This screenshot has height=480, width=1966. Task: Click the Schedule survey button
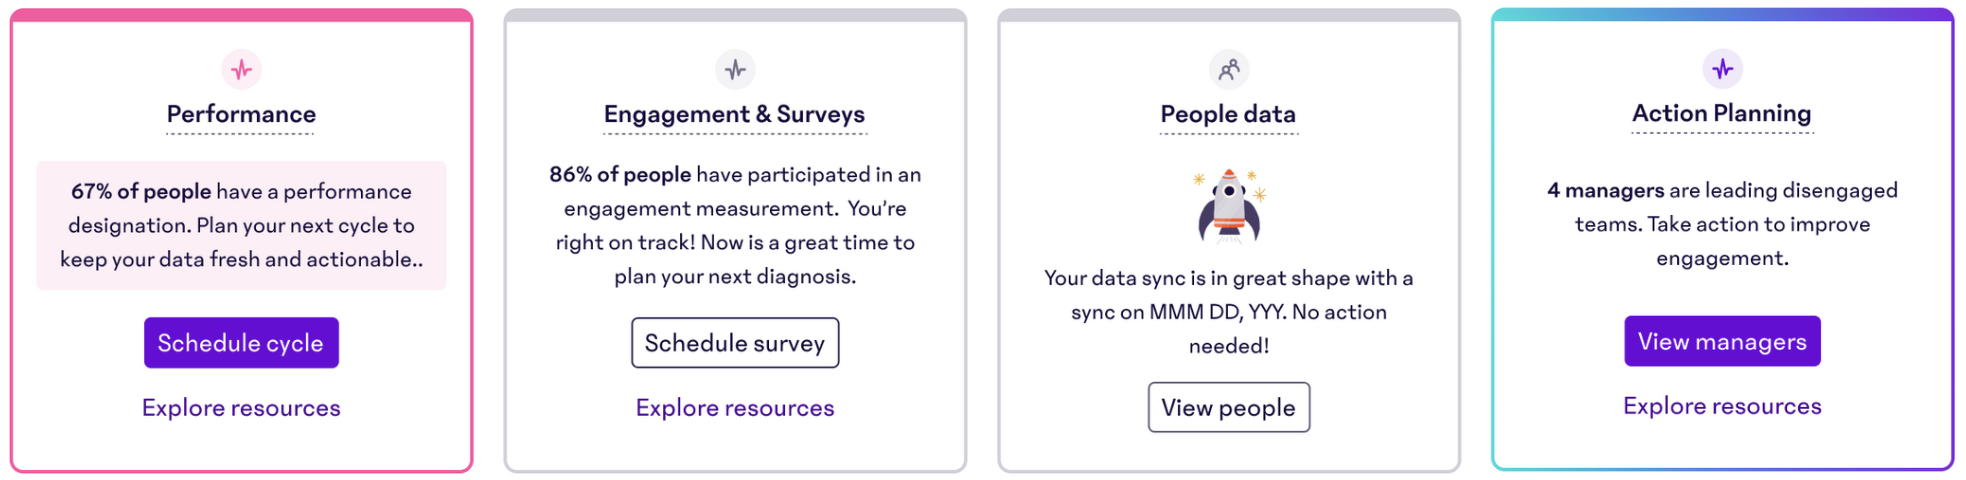[735, 343]
